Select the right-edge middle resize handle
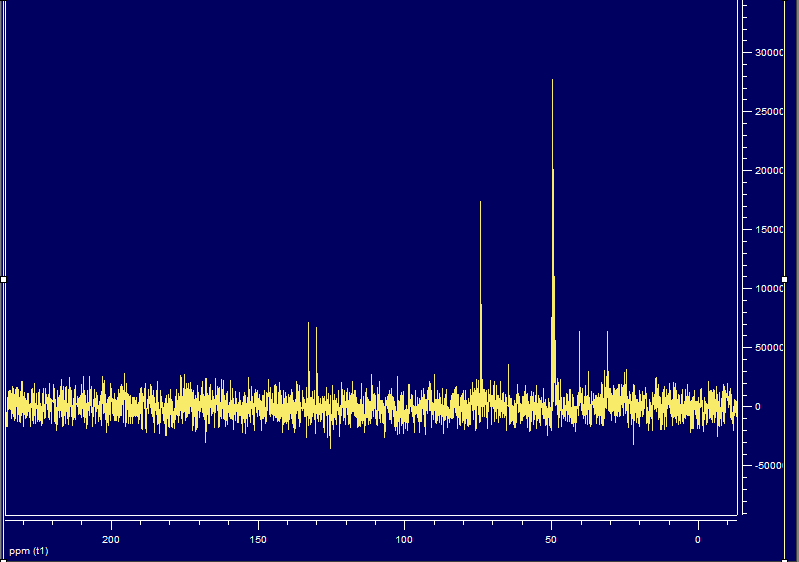The image size is (799, 562). [784, 279]
